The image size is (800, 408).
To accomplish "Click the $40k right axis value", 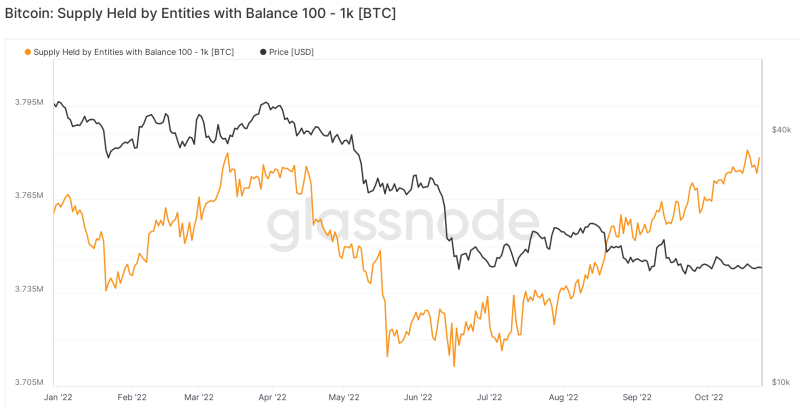I will 781,130.
